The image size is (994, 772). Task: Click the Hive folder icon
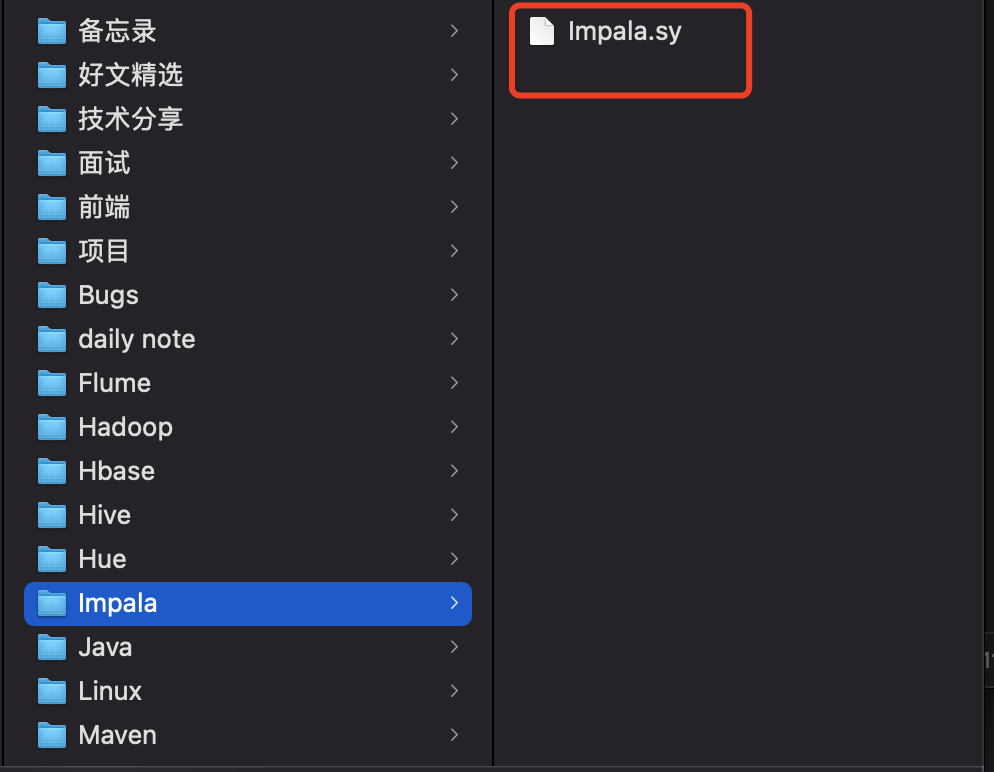pyautogui.click(x=51, y=515)
